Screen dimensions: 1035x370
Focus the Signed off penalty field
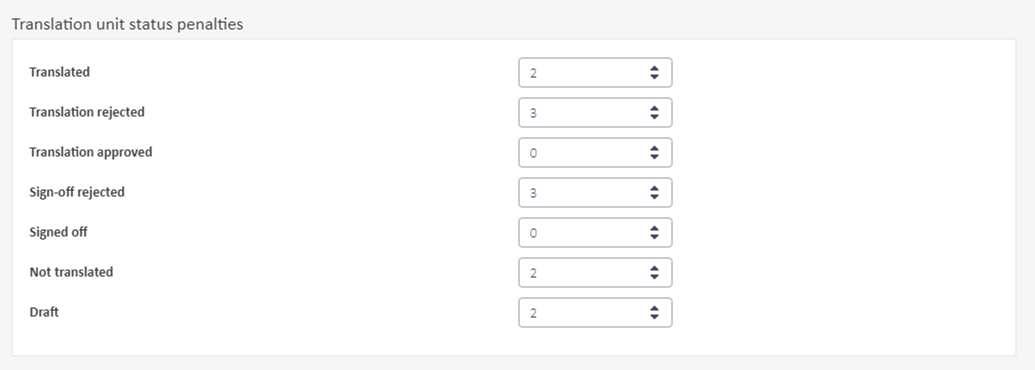click(x=595, y=233)
